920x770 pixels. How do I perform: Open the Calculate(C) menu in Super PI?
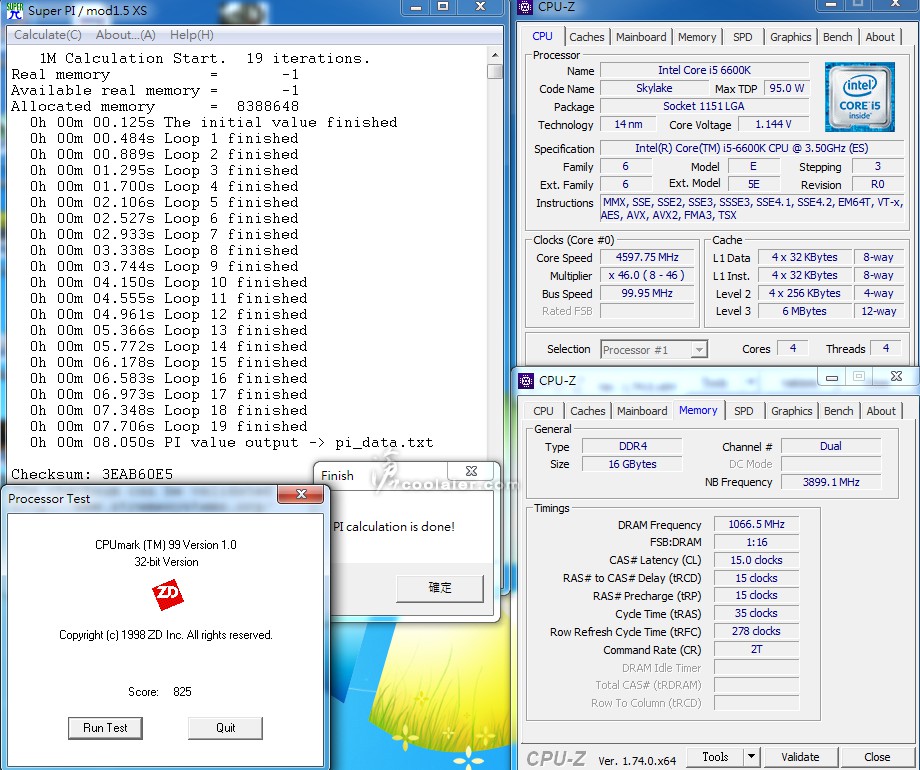coord(48,35)
